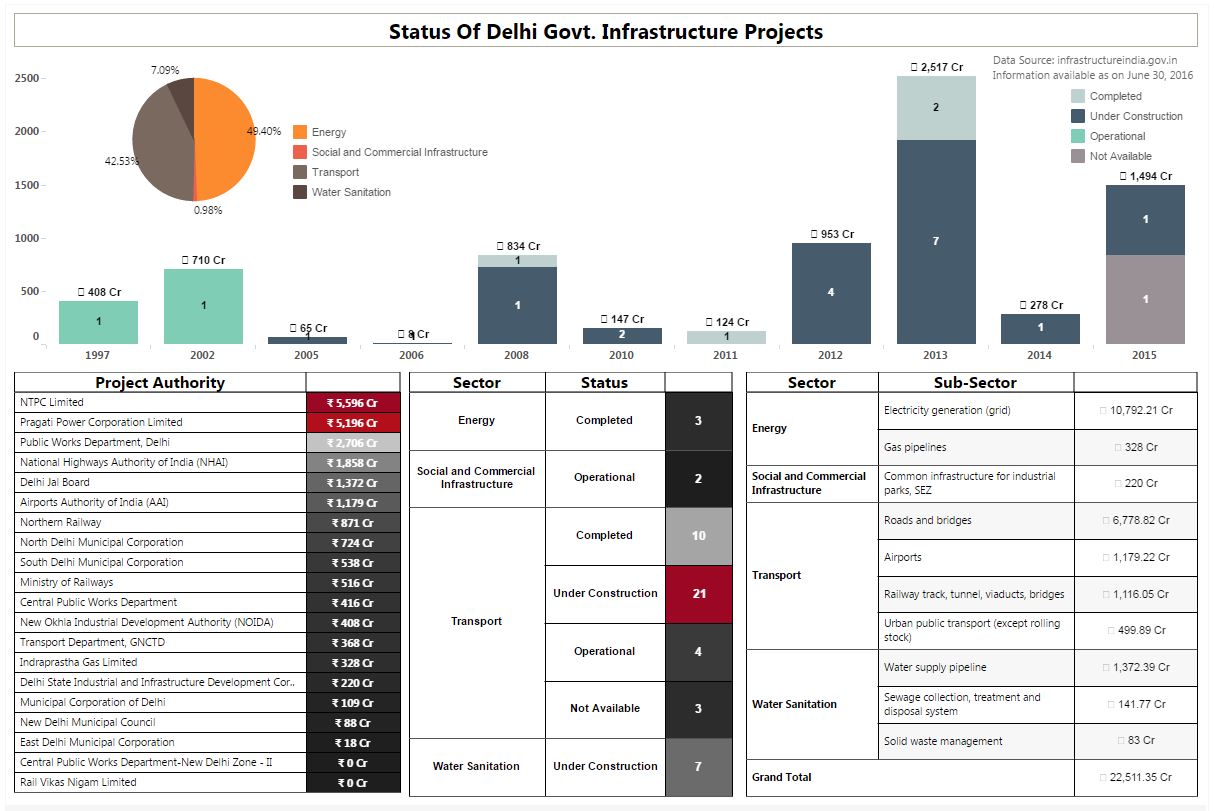Click the Under Construction segment of the 2013 bar
The image size is (1214, 811).
point(936,242)
